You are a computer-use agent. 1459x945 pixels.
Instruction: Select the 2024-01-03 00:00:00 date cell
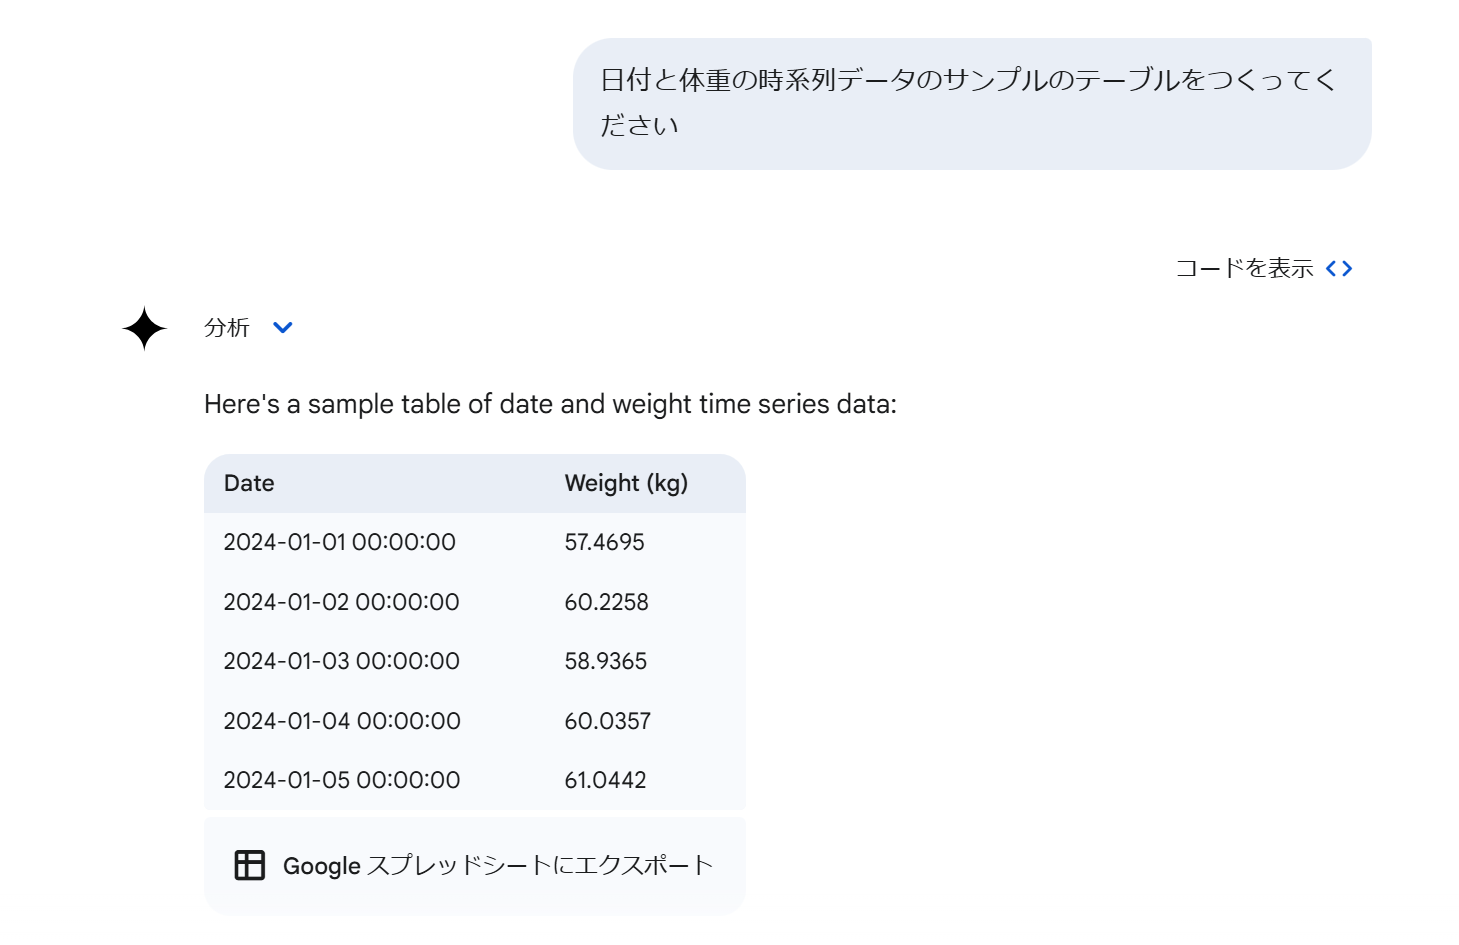pos(341,661)
